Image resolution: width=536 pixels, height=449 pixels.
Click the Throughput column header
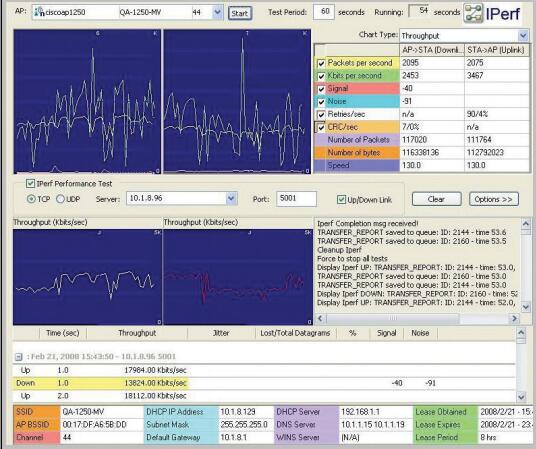(x=137, y=333)
